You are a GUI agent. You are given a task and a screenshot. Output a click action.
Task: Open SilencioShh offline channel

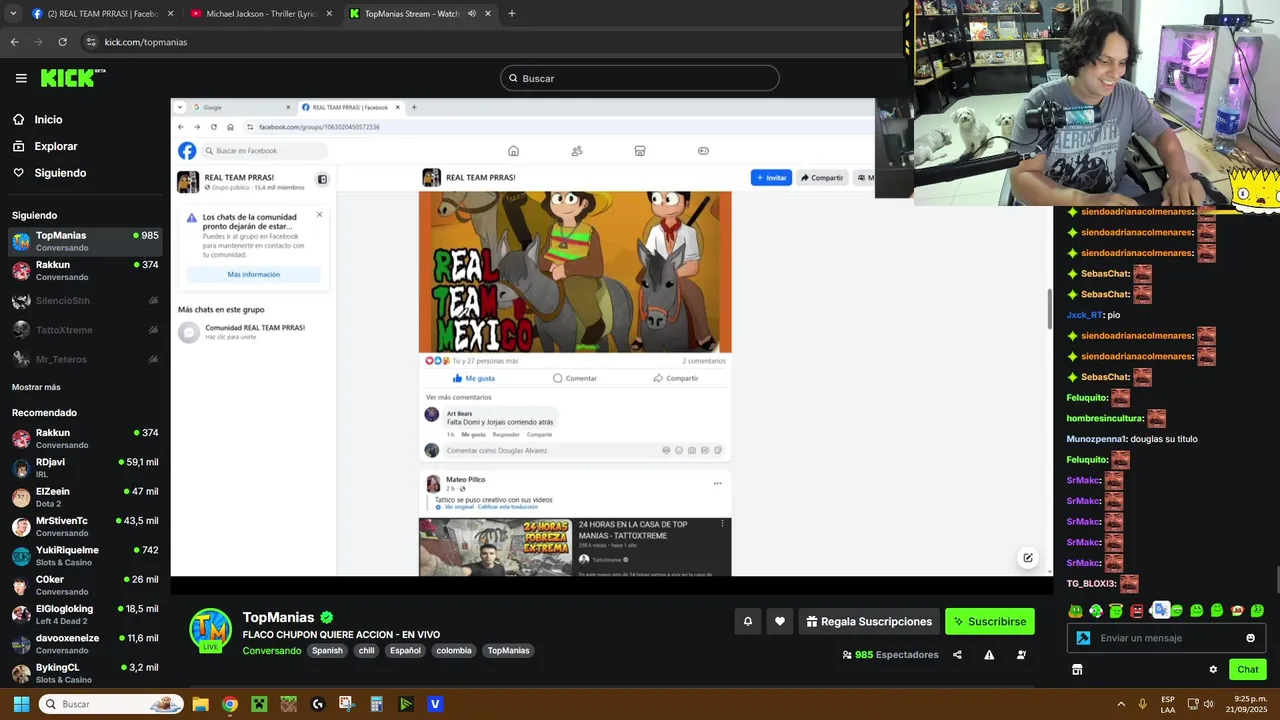[85, 301]
